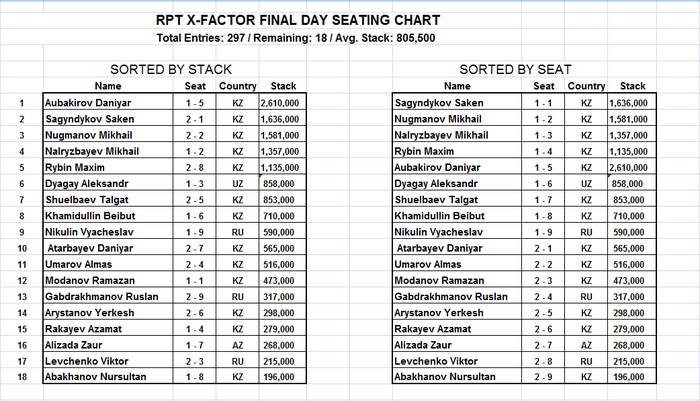
Task: Click the SORTED BY SEAT heading
Action: point(515,70)
